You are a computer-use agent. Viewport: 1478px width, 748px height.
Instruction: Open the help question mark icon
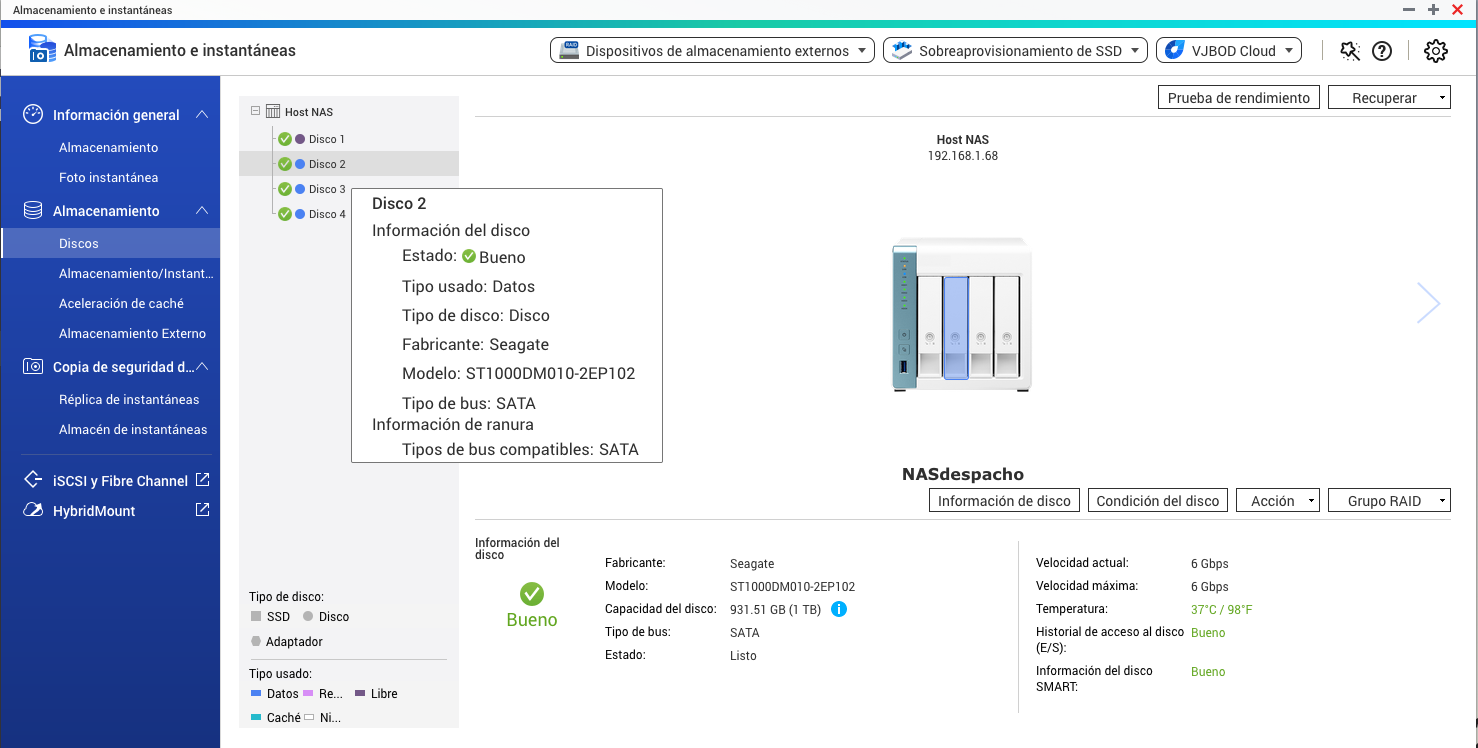[1382, 51]
